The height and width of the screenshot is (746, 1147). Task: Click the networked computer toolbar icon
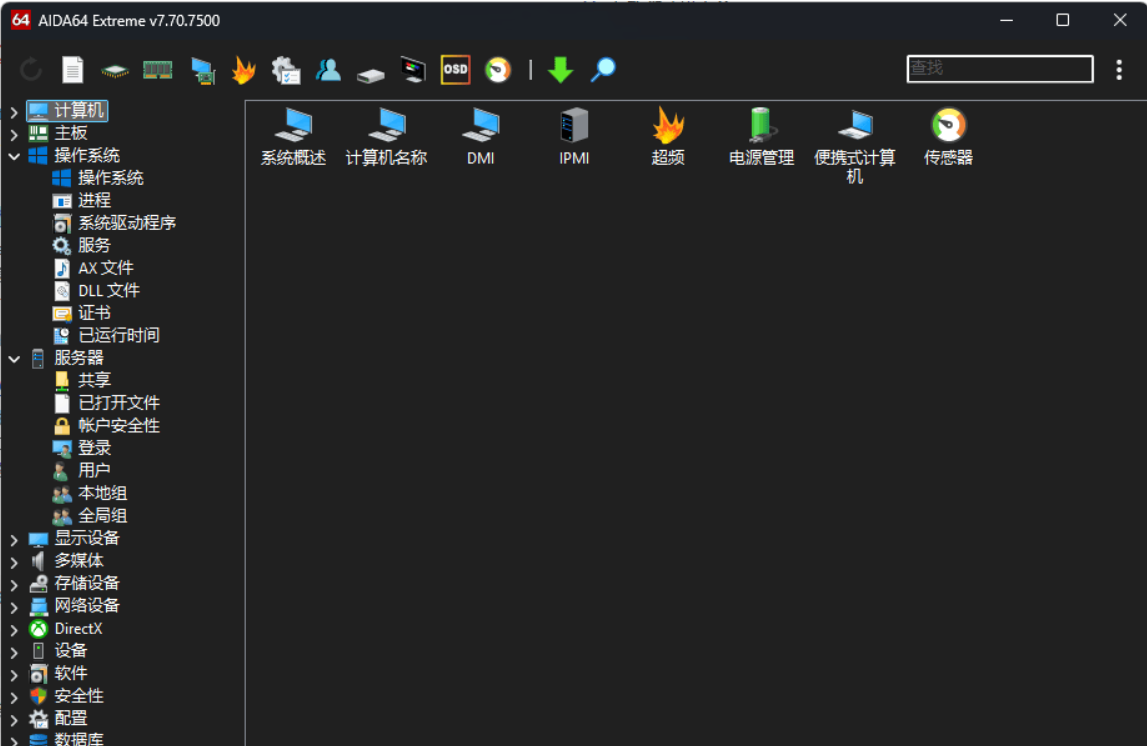(203, 71)
